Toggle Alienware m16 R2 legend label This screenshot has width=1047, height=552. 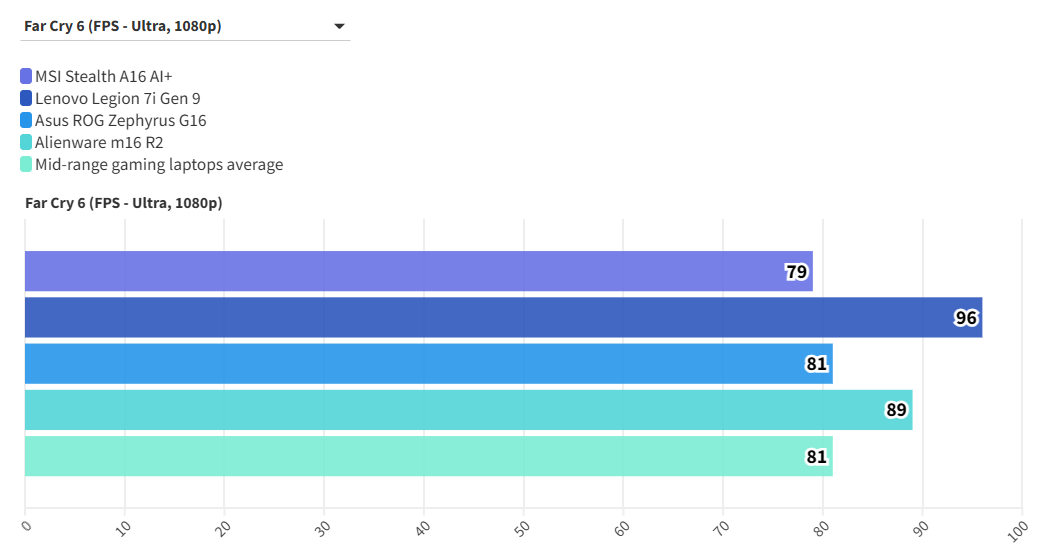[99, 142]
